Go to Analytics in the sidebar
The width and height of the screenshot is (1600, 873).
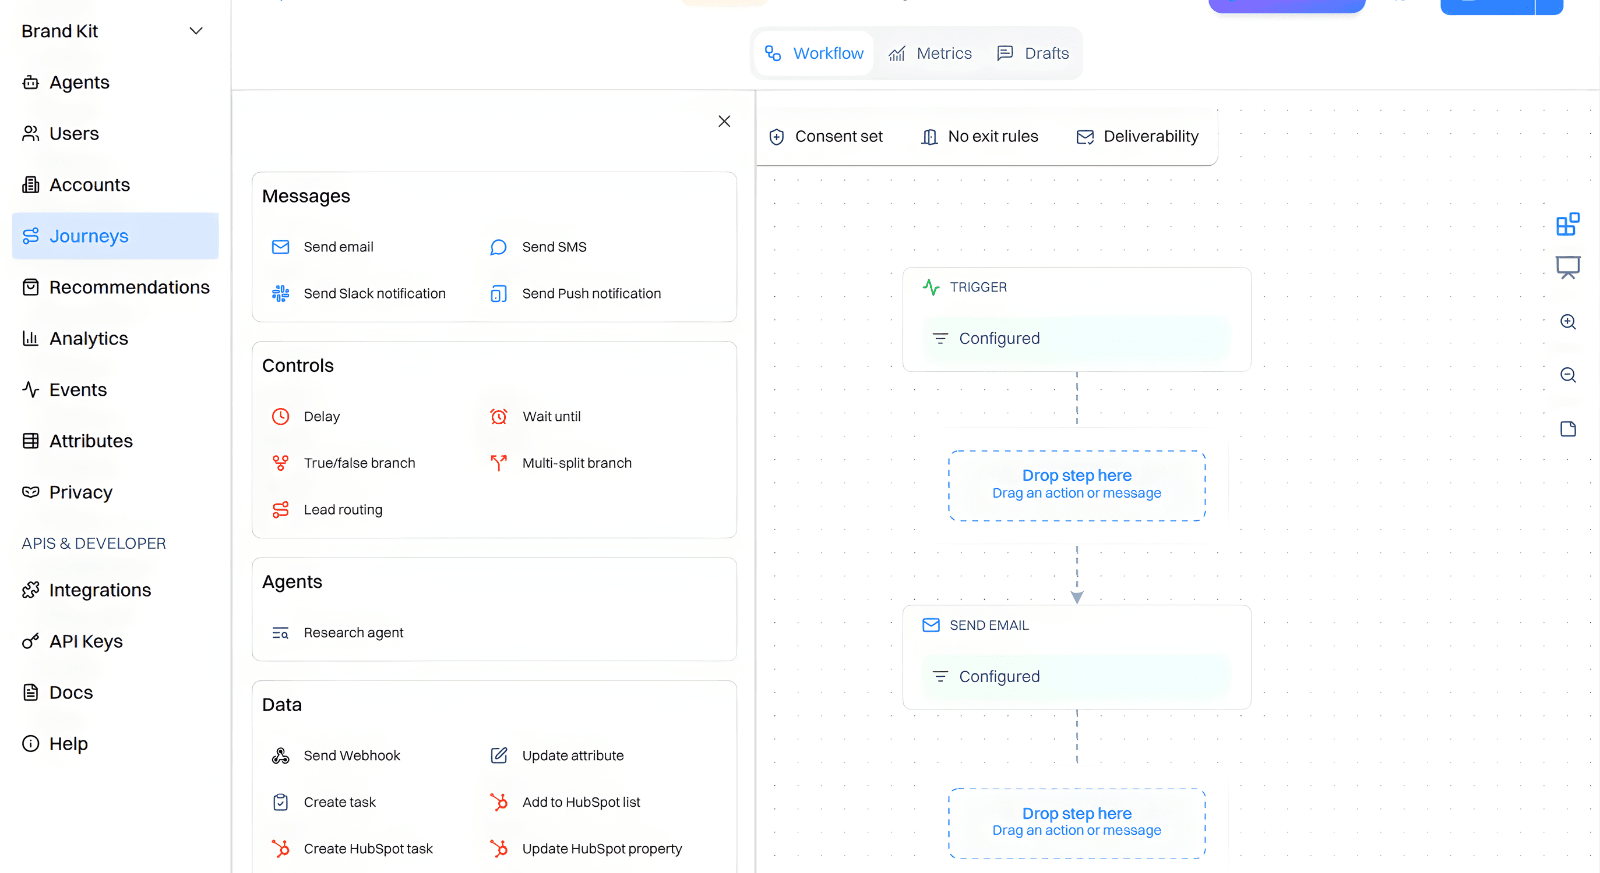coord(89,339)
